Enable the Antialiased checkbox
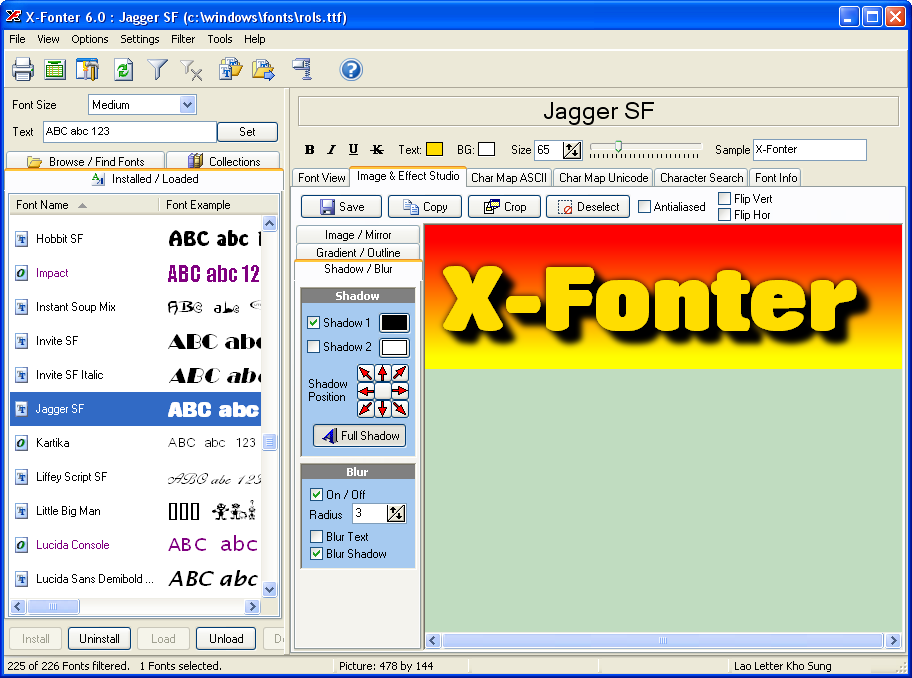The height and width of the screenshot is (678, 912). coord(645,207)
